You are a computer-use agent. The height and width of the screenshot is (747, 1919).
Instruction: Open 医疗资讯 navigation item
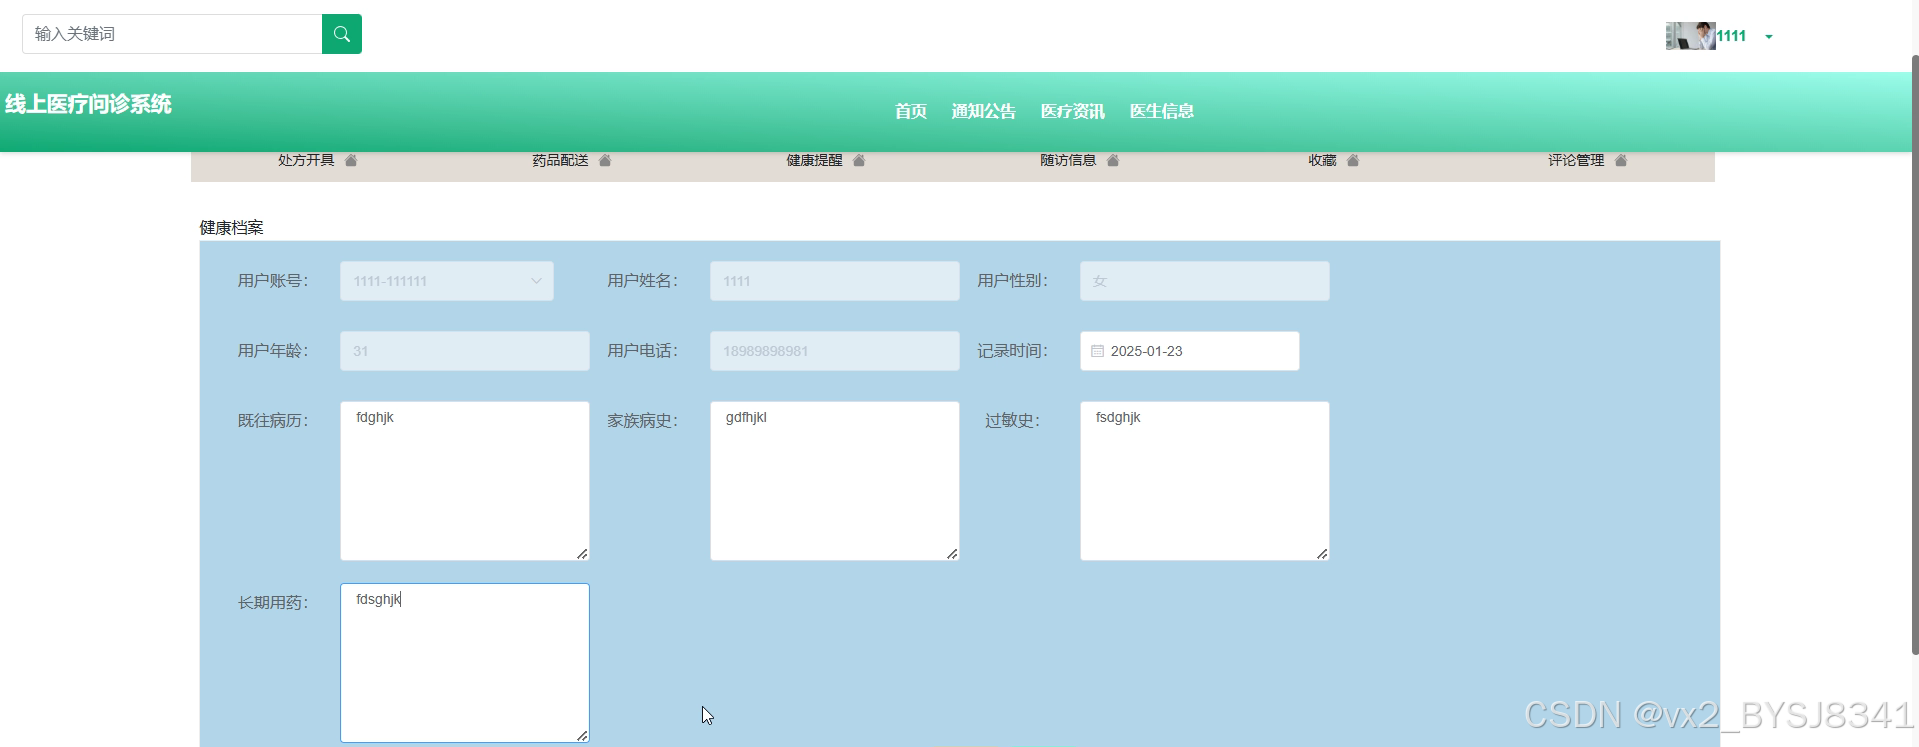(x=1073, y=111)
